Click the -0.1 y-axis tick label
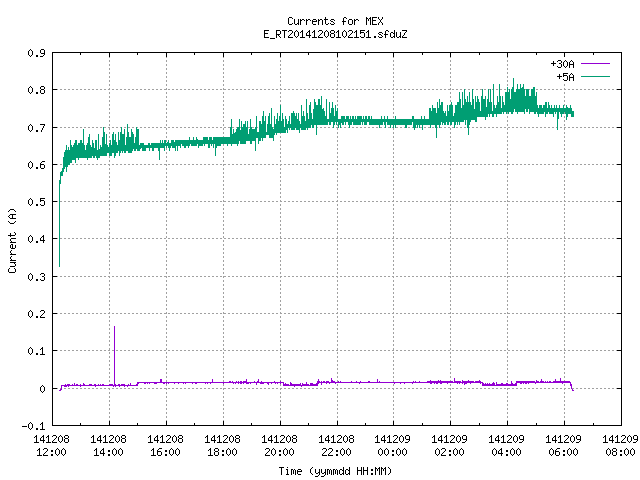 [33, 426]
